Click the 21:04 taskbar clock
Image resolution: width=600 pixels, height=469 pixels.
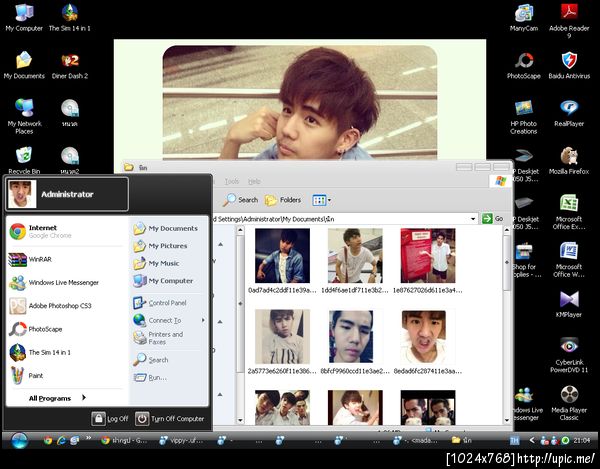coord(582,441)
